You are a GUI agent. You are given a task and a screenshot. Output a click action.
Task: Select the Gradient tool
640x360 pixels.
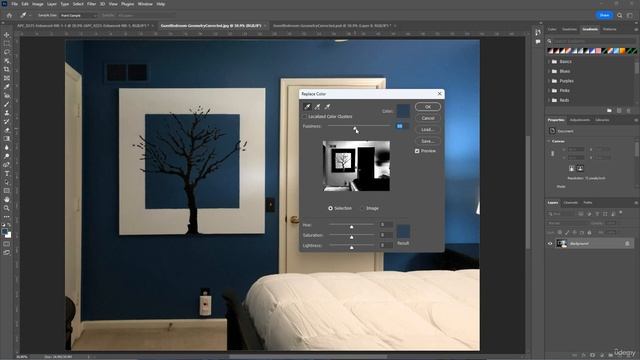point(7,139)
